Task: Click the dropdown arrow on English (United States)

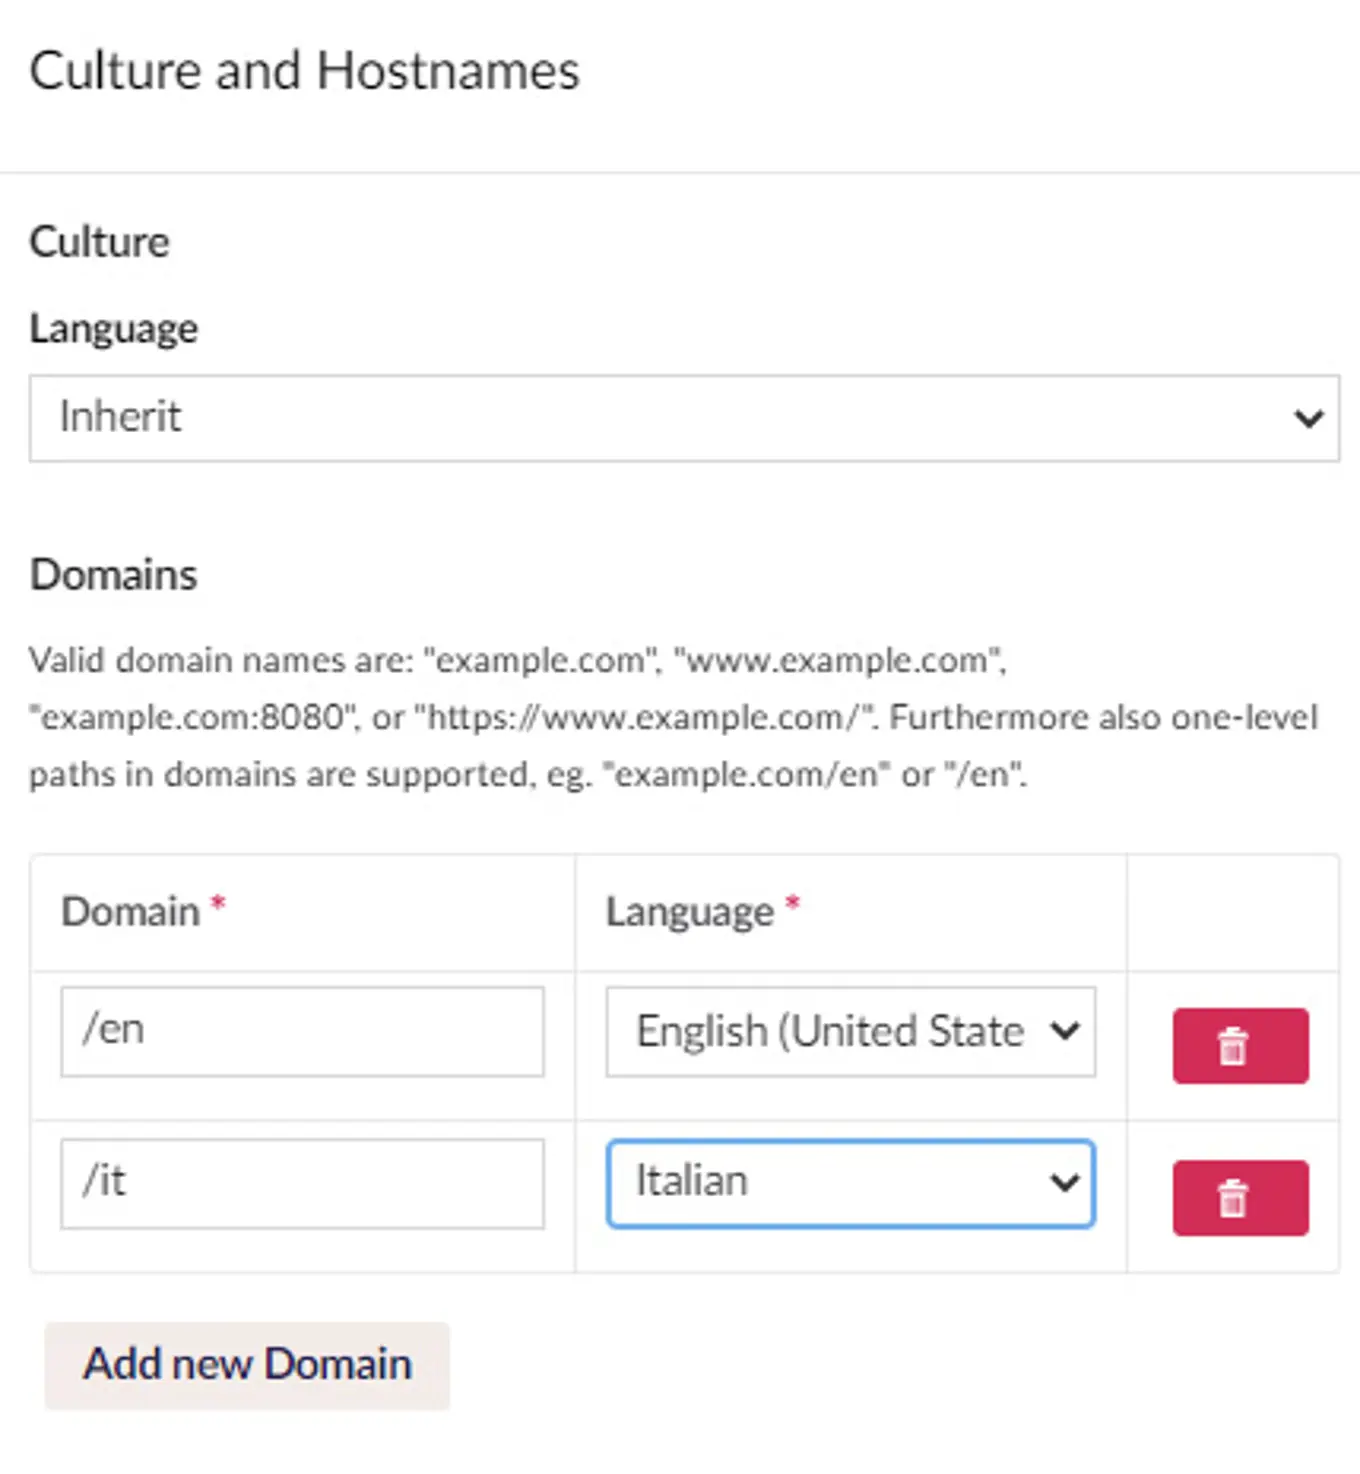Action: click(1065, 1031)
